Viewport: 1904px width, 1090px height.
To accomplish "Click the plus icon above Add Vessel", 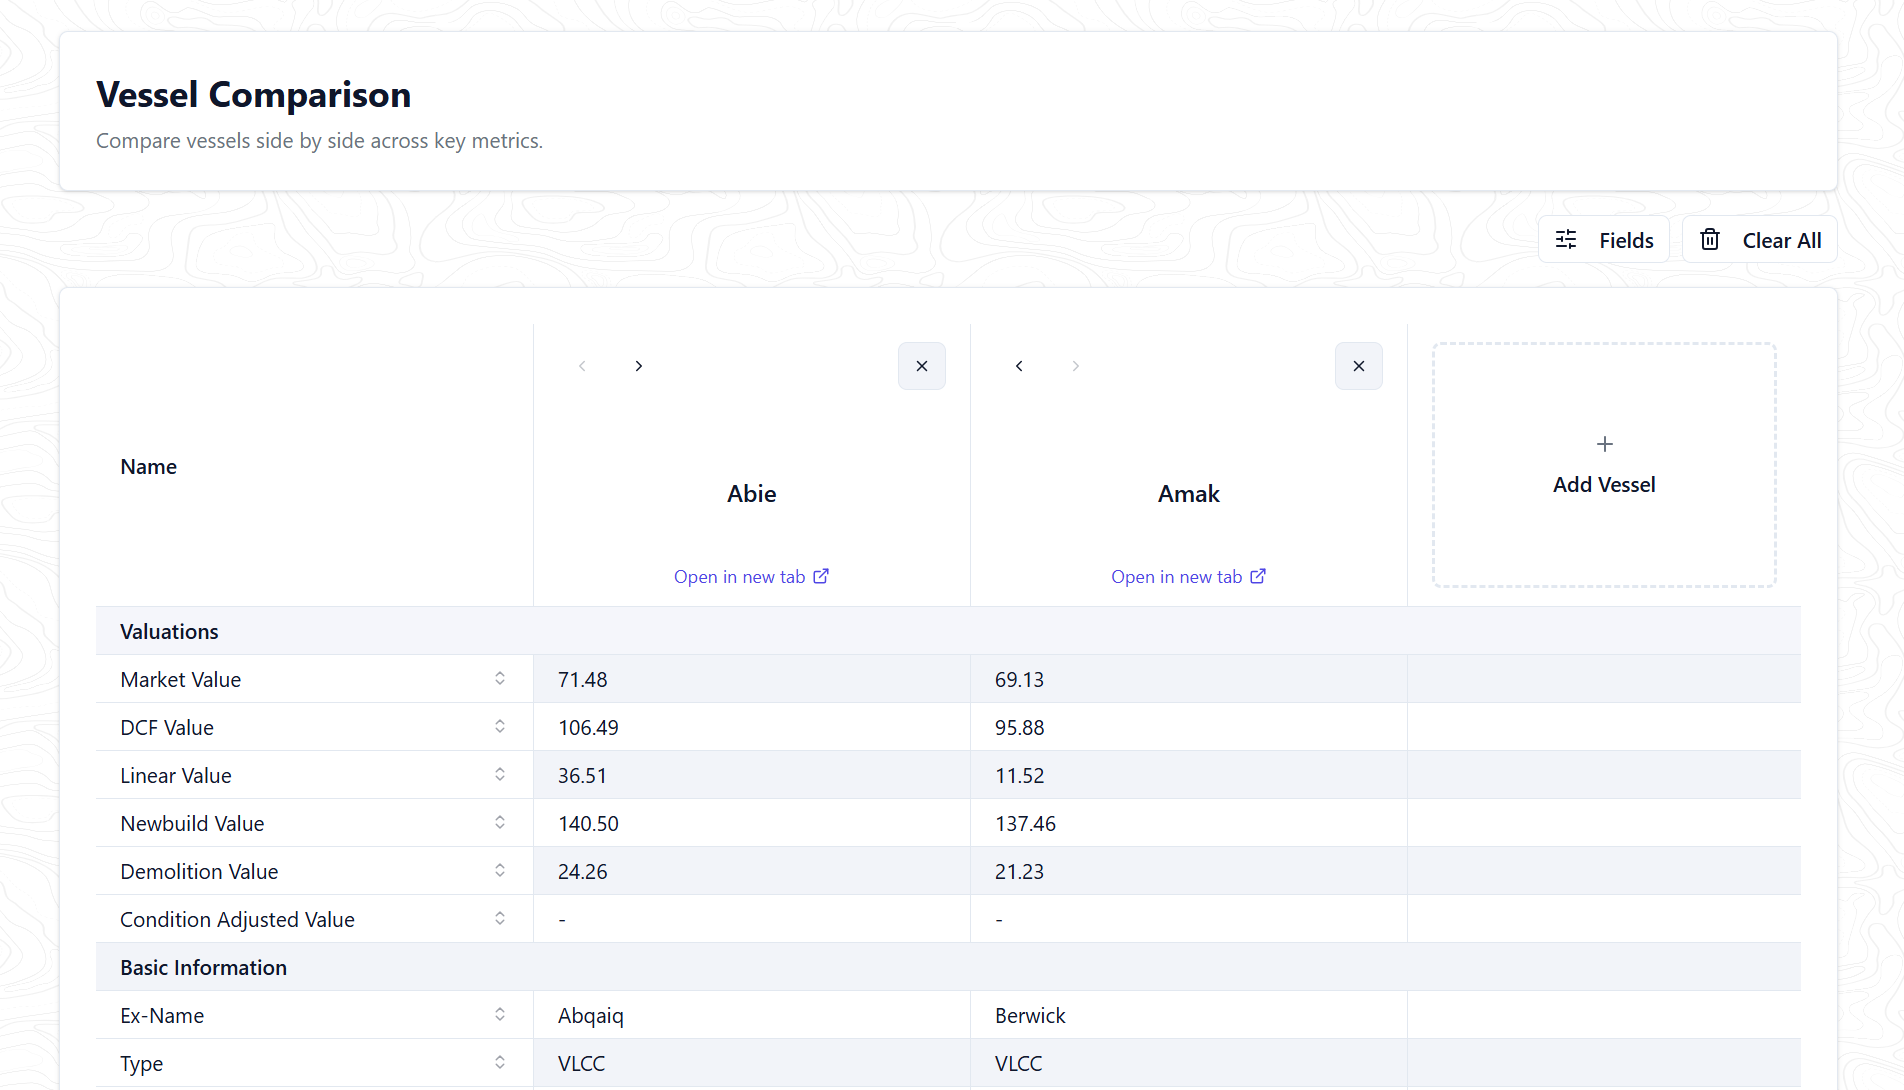I will click(1605, 444).
